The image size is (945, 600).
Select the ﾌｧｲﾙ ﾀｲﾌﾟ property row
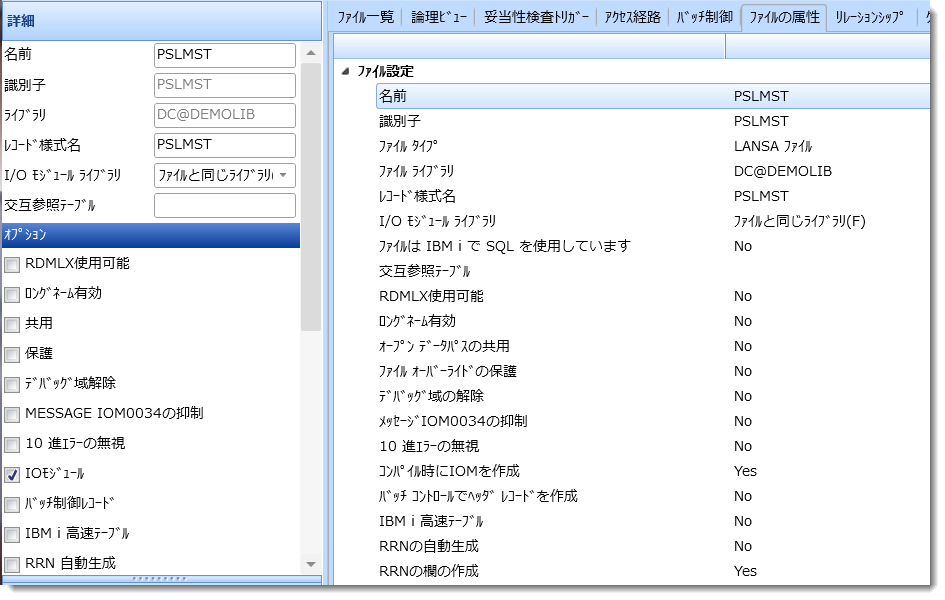pos(653,146)
